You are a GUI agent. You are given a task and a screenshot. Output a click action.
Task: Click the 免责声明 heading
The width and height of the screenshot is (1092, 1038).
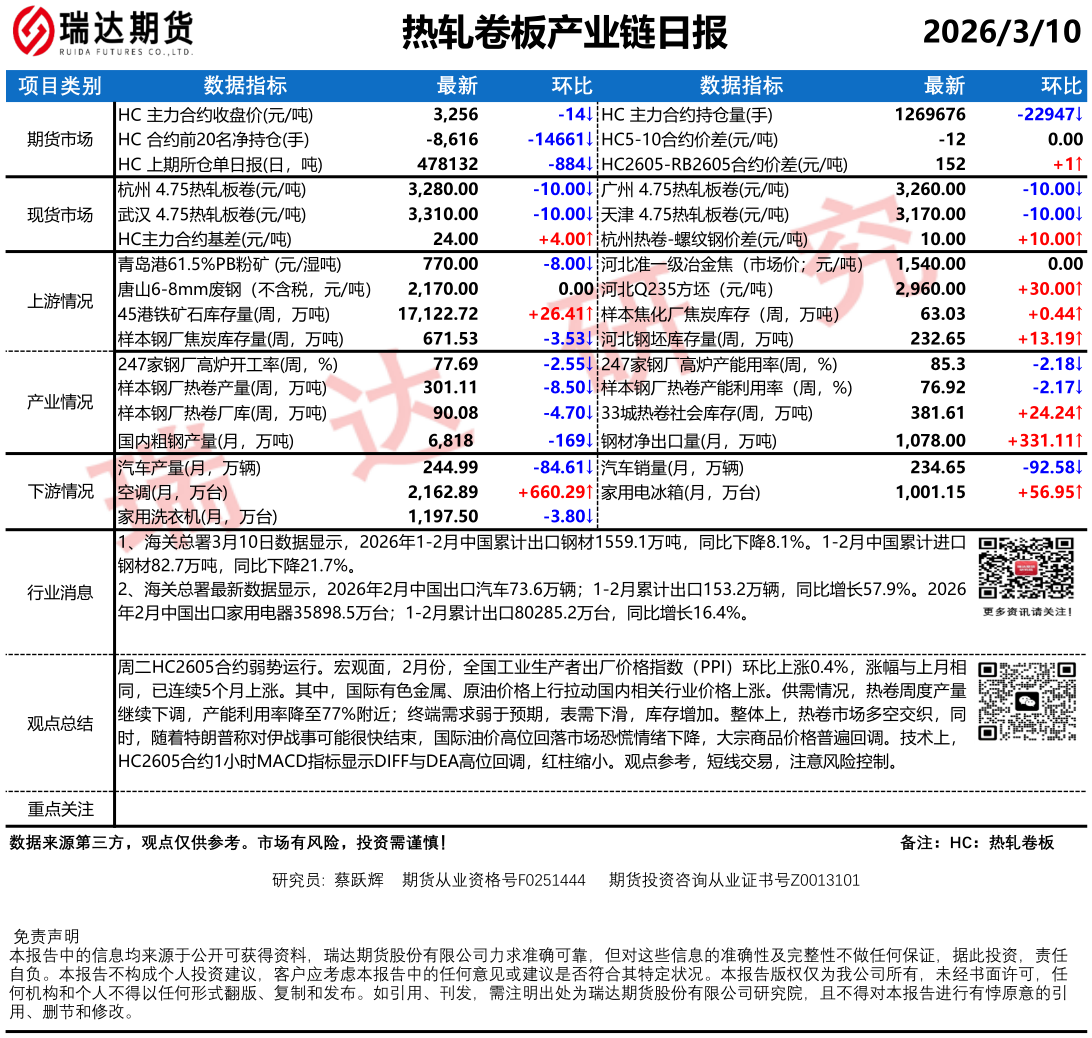(46, 936)
